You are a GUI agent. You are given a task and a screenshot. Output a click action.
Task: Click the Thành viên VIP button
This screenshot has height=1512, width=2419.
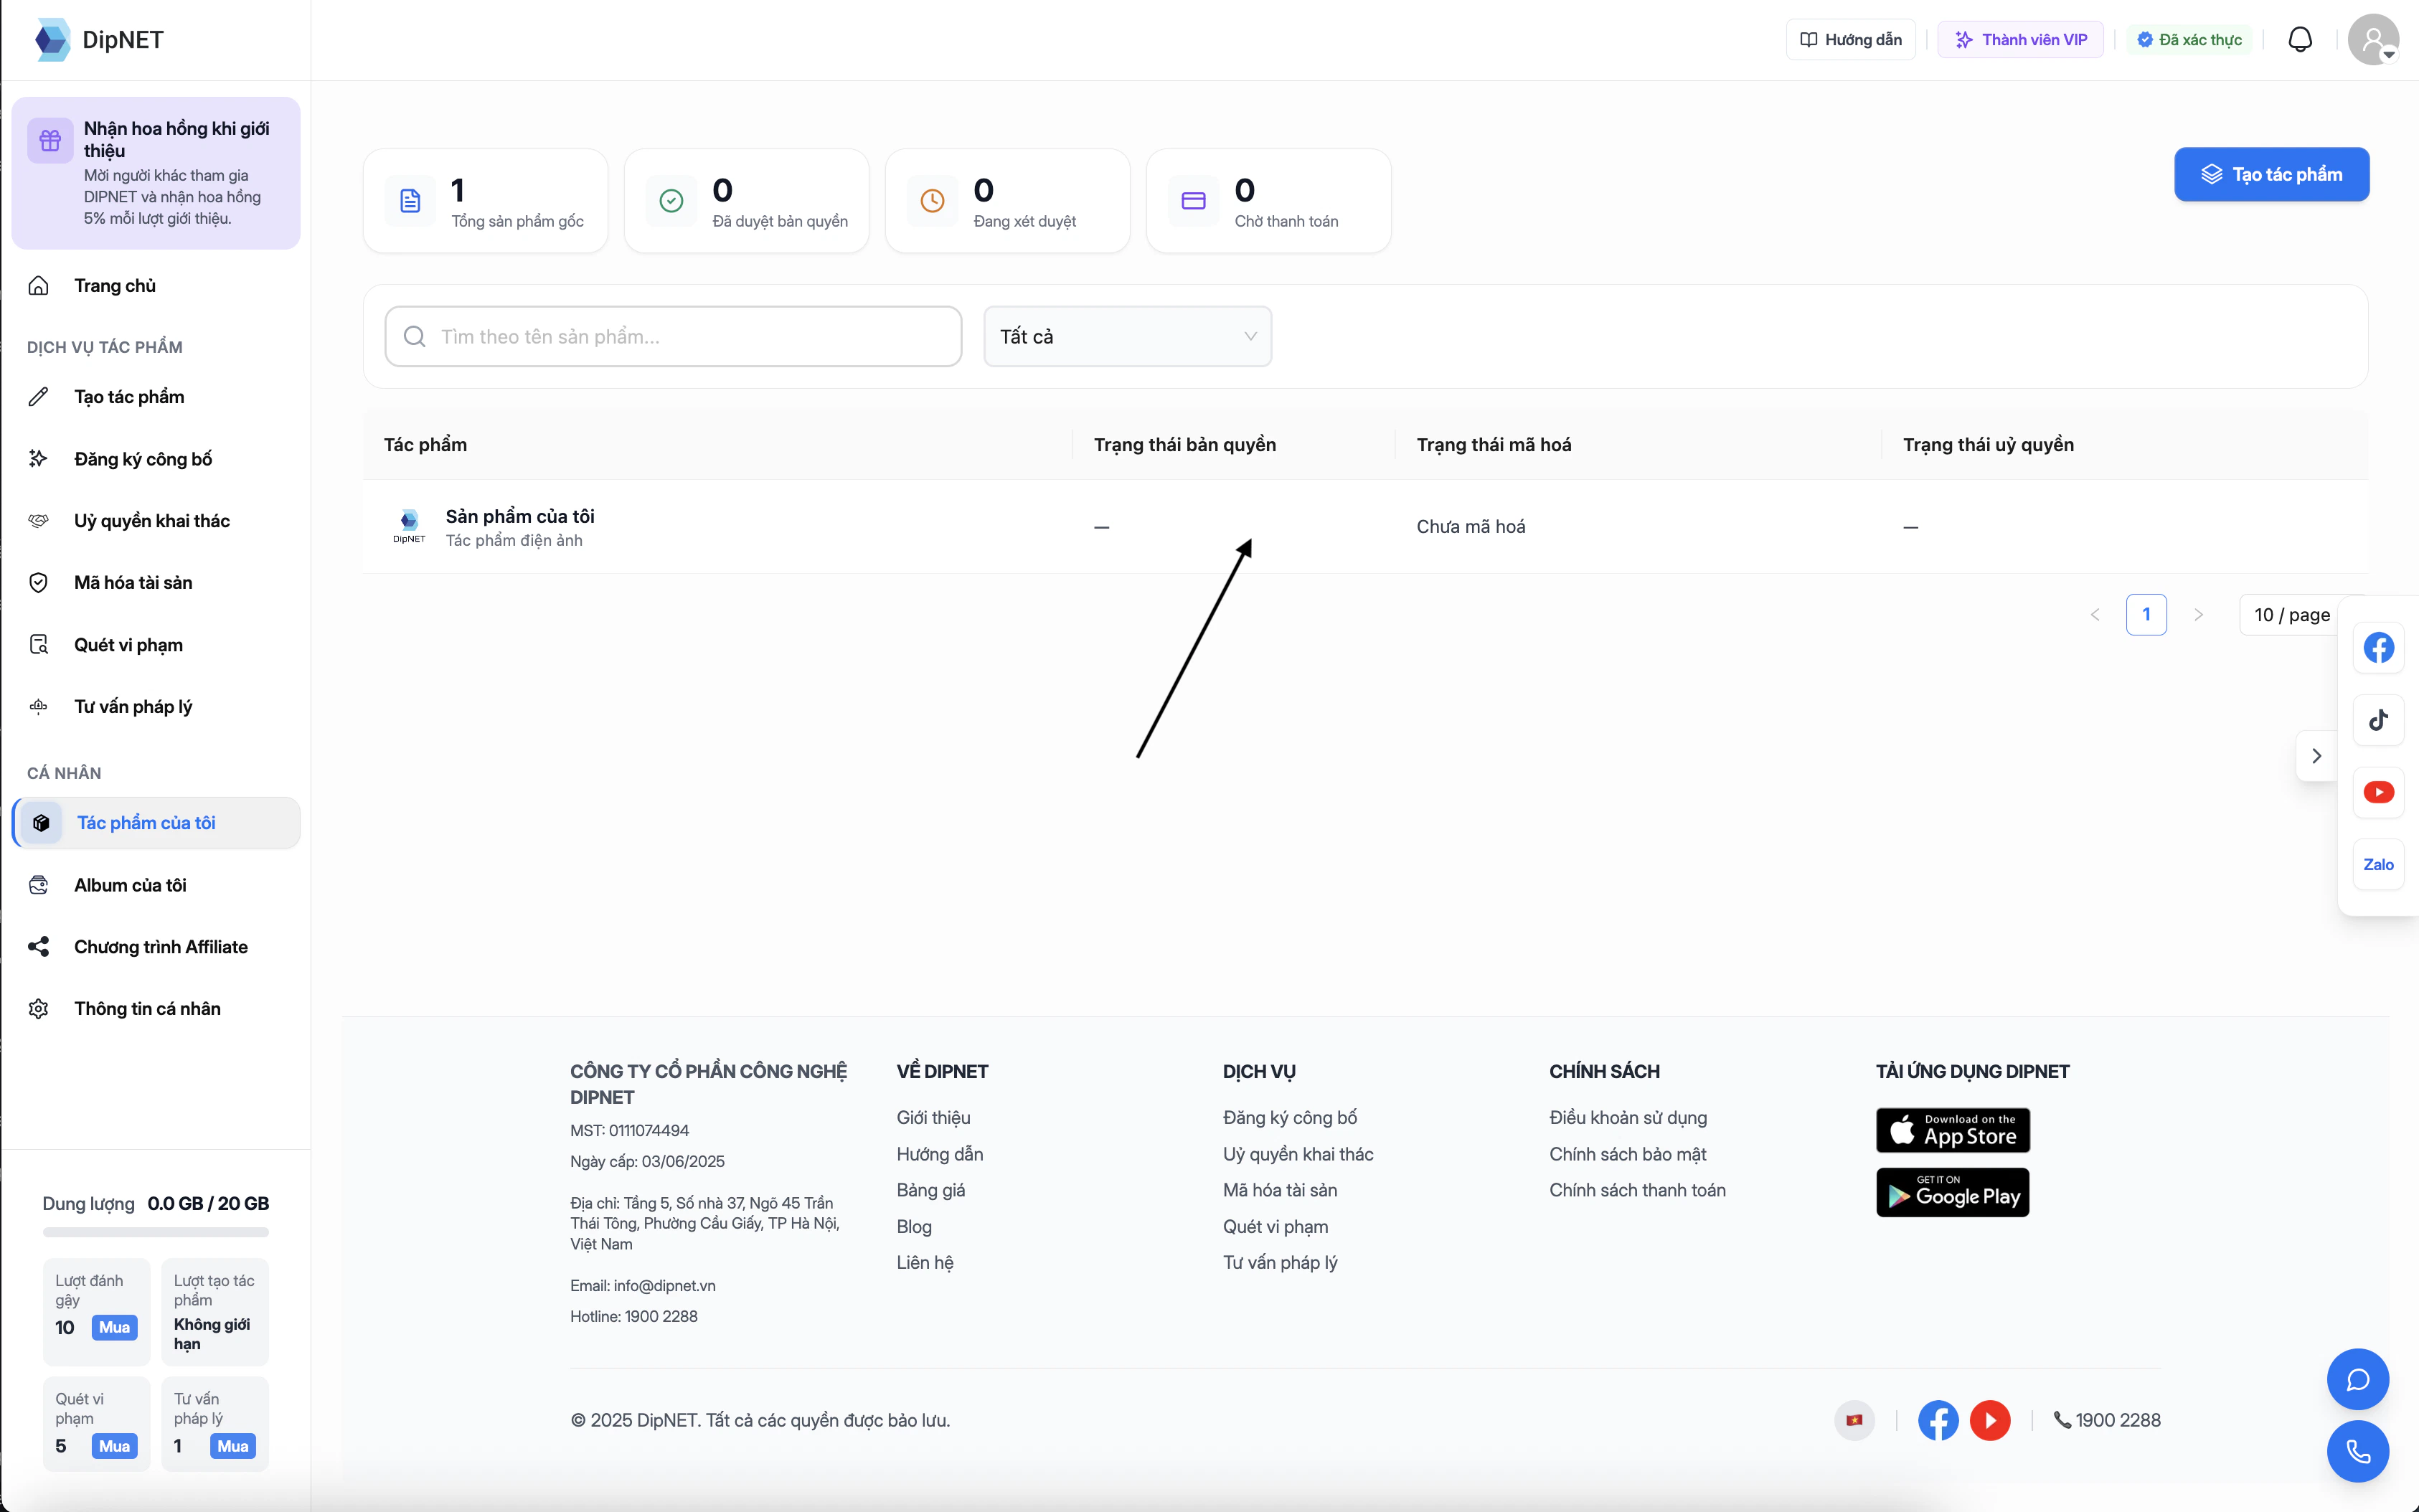(2020, 40)
